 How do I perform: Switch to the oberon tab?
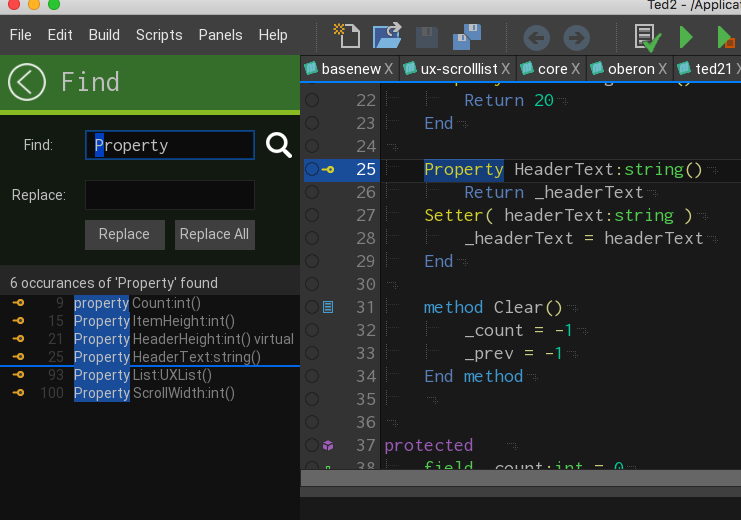(623, 69)
